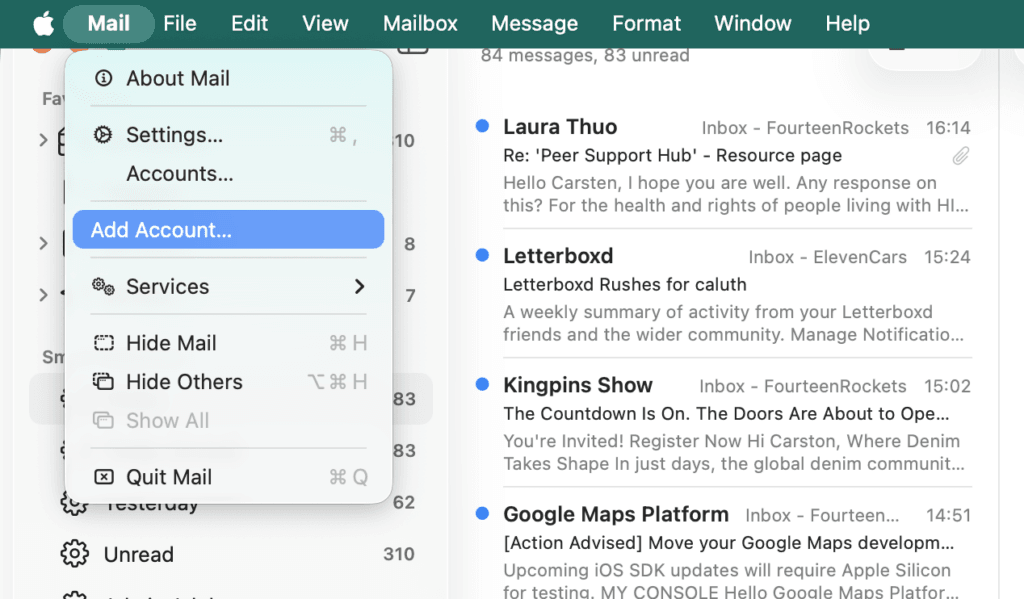Click 'Inbox - ElevenCars' label
Screen dimensions: 1024x599
click(x=827, y=257)
